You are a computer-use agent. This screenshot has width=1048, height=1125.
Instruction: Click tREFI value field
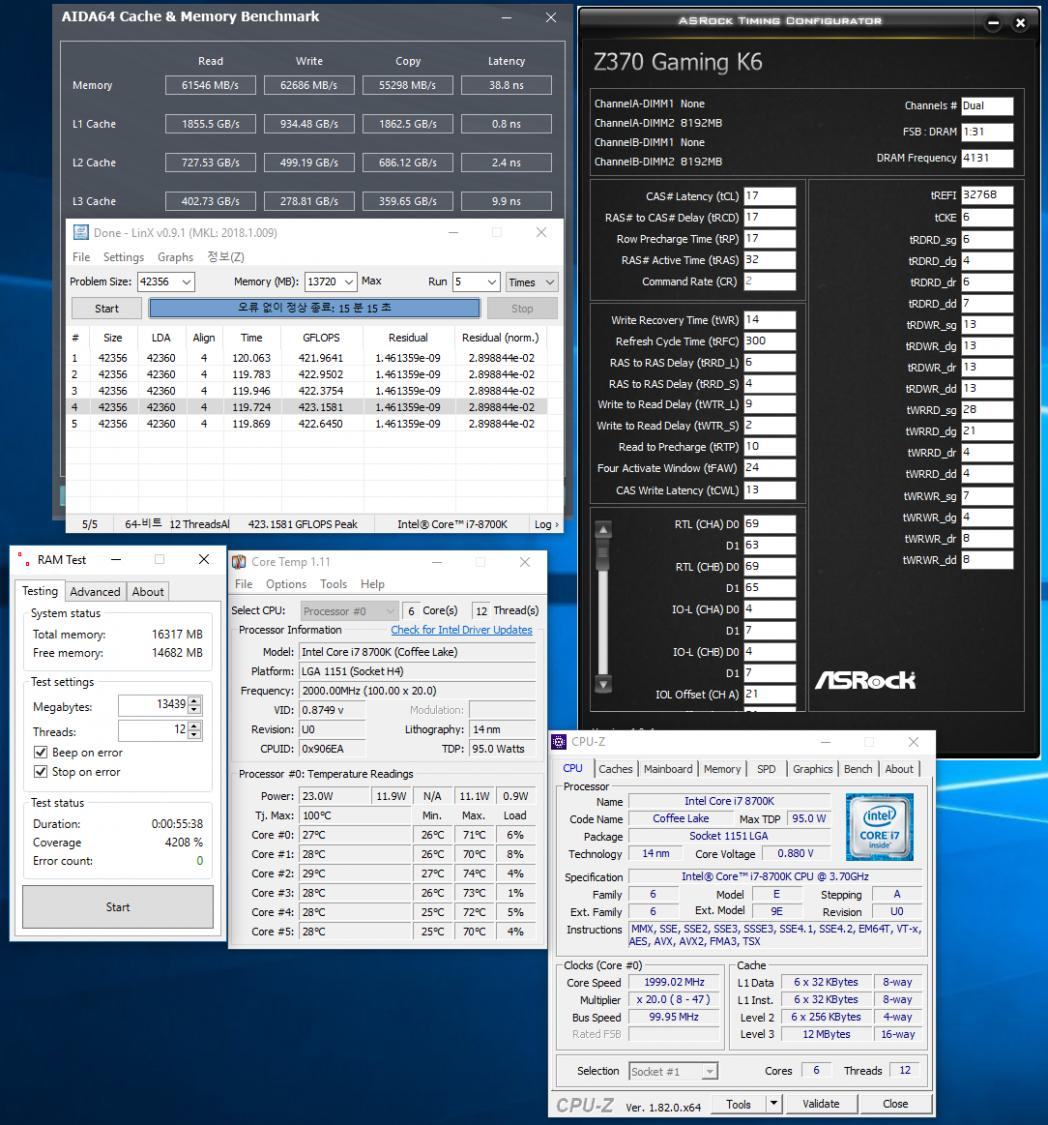[x=987, y=195]
